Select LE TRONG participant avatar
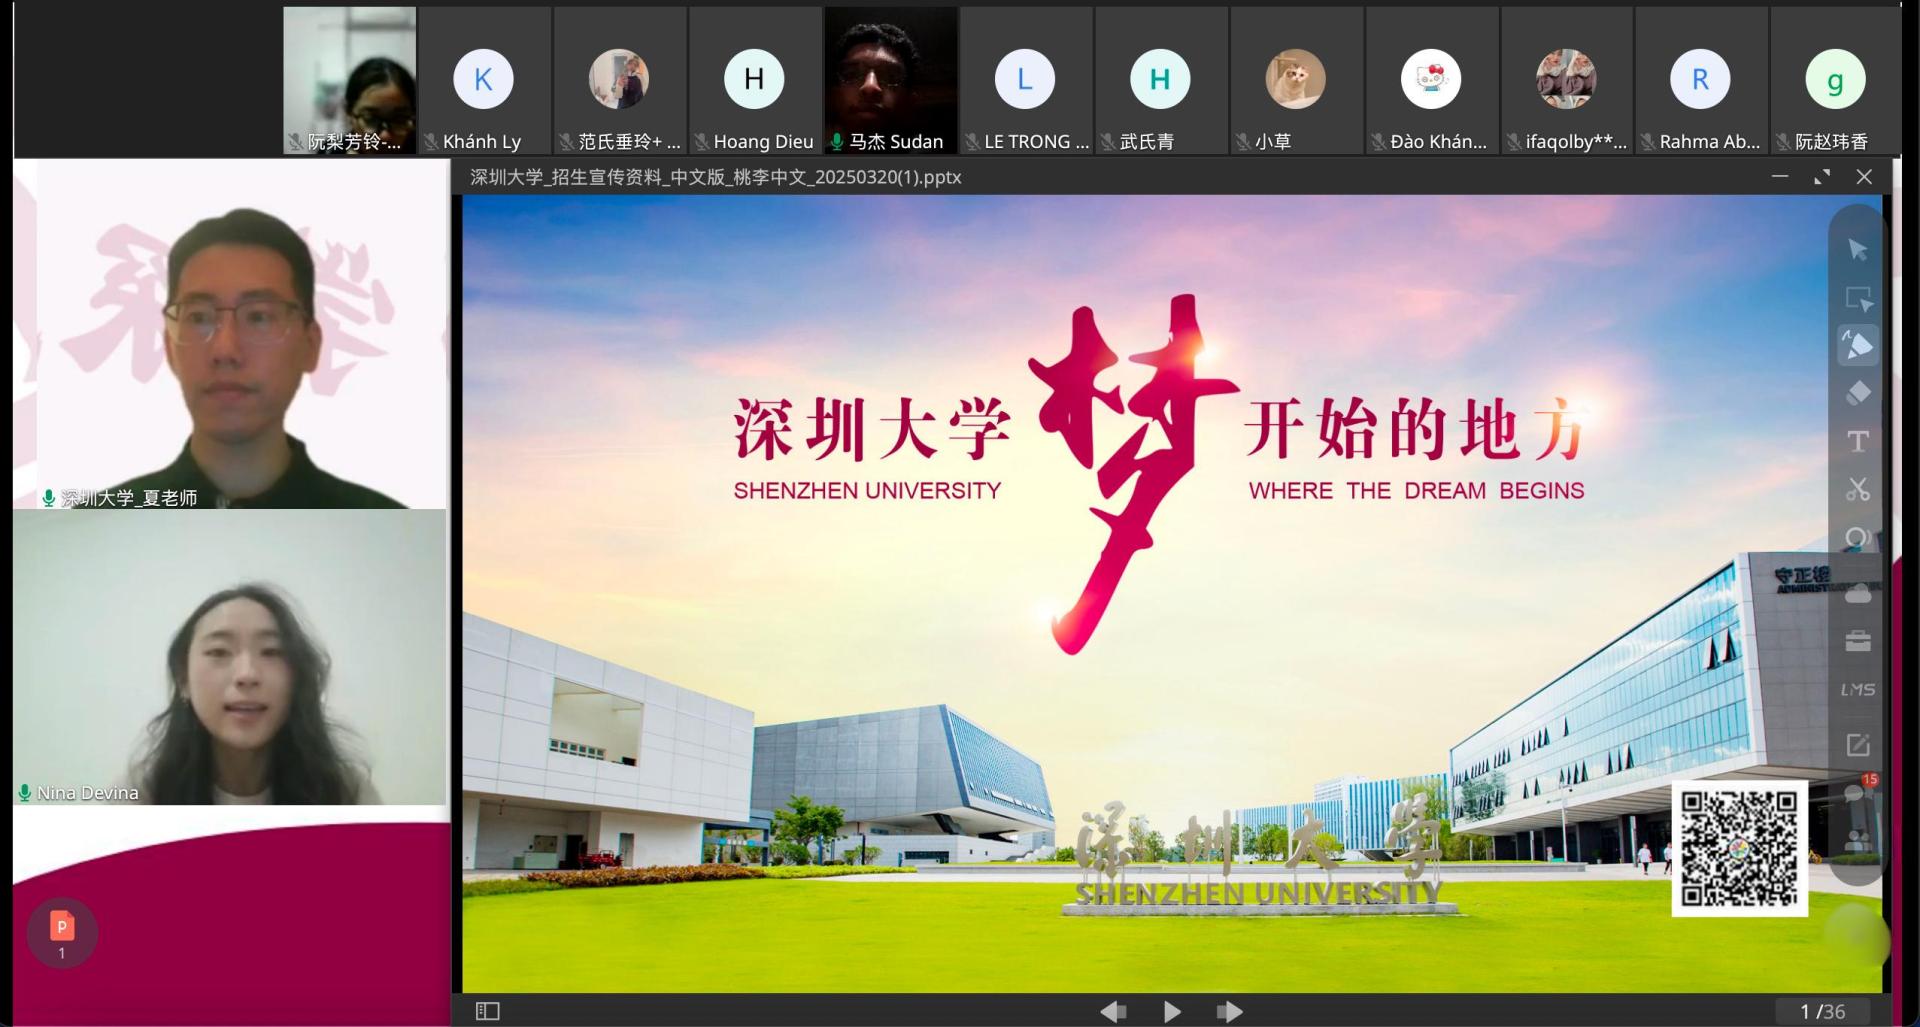Viewport: 1920px width, 1027px height. coord(1025,79)
